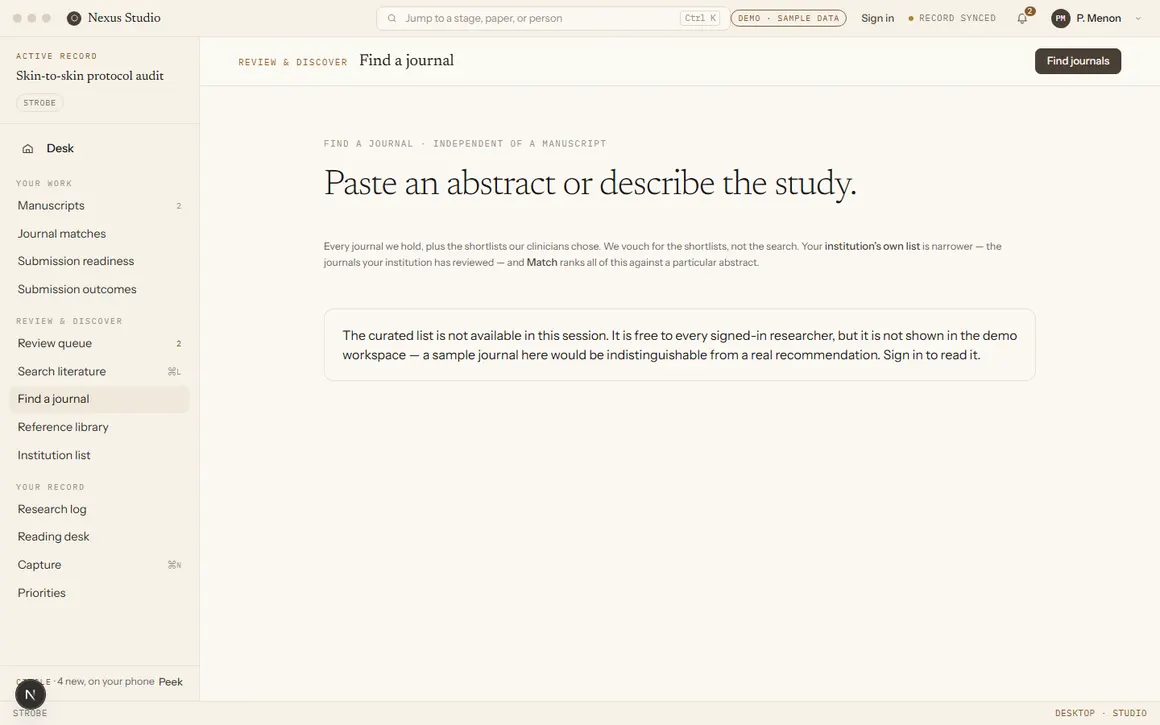Open Submission outcomes

tap(99, 289)
